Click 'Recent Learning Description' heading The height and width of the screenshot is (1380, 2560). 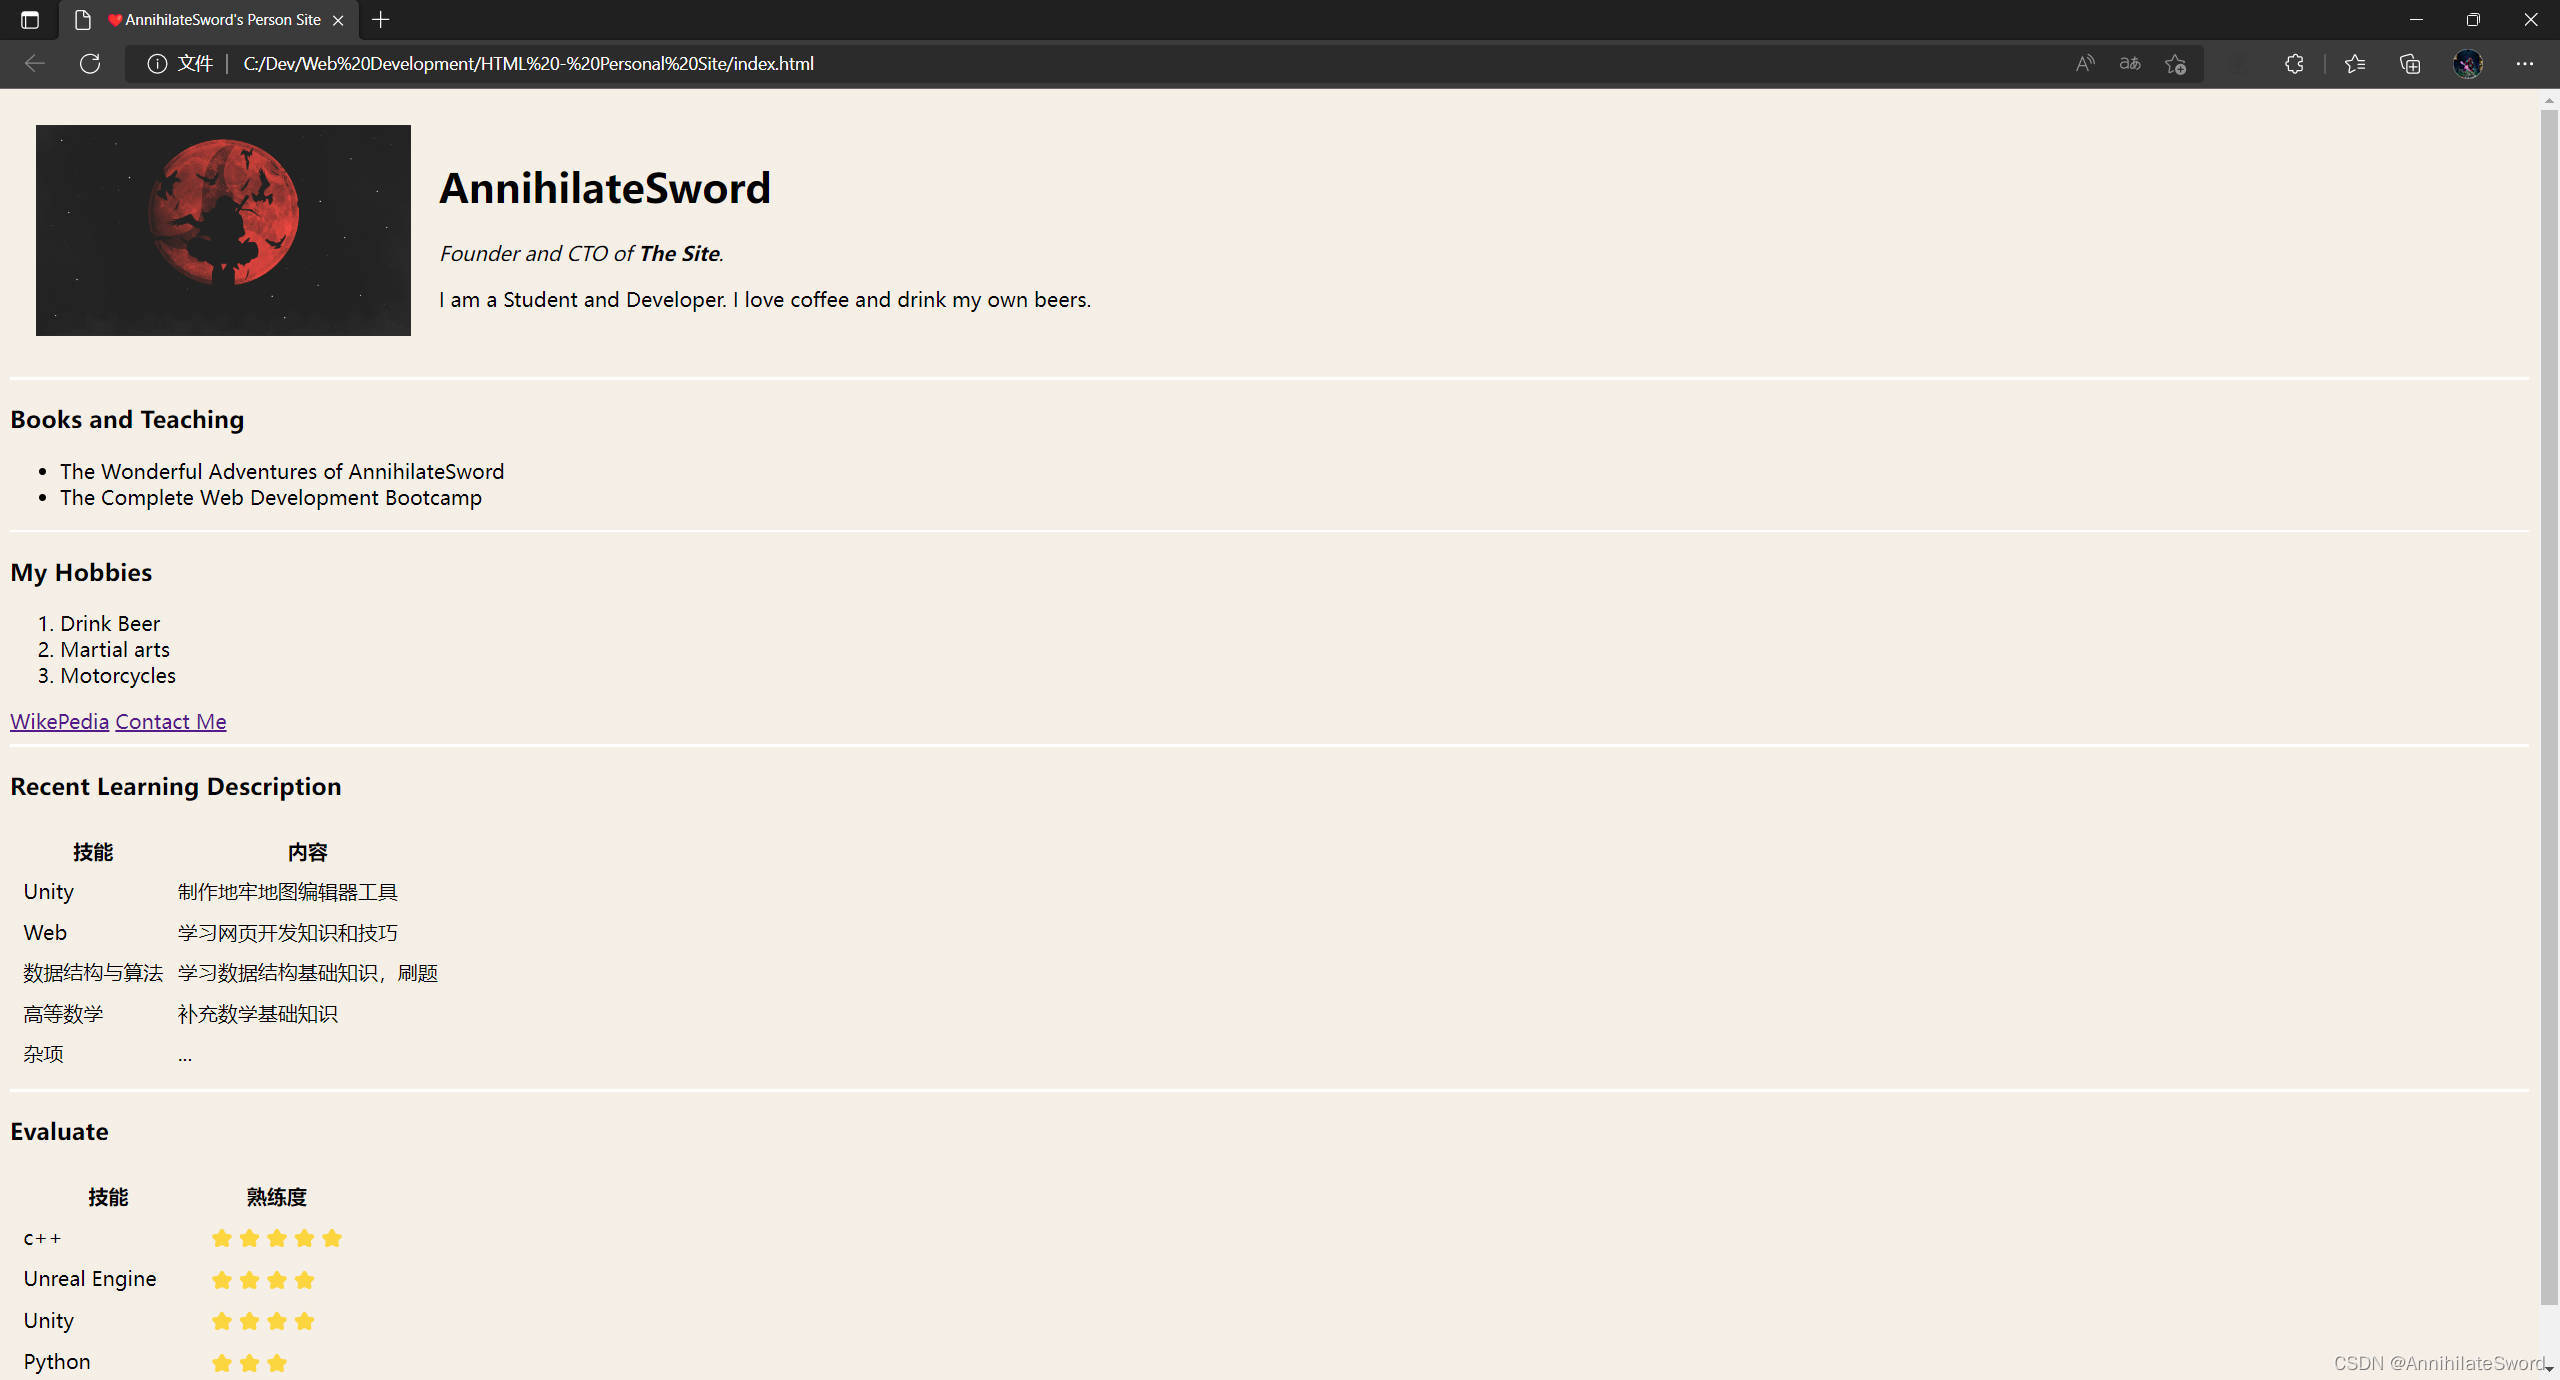tap(176, 787)
